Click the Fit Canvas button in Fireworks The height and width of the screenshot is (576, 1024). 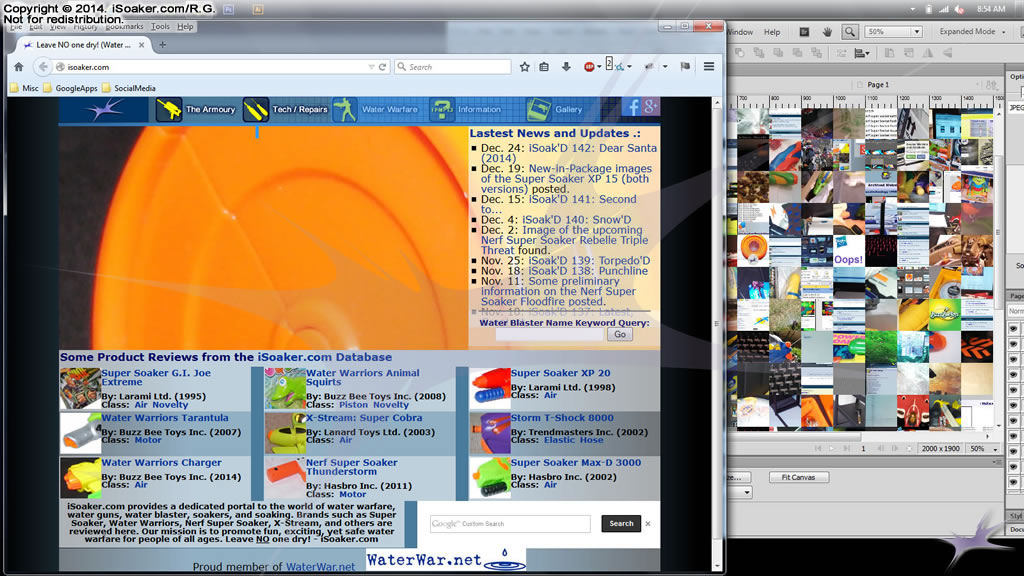(798, 477)
